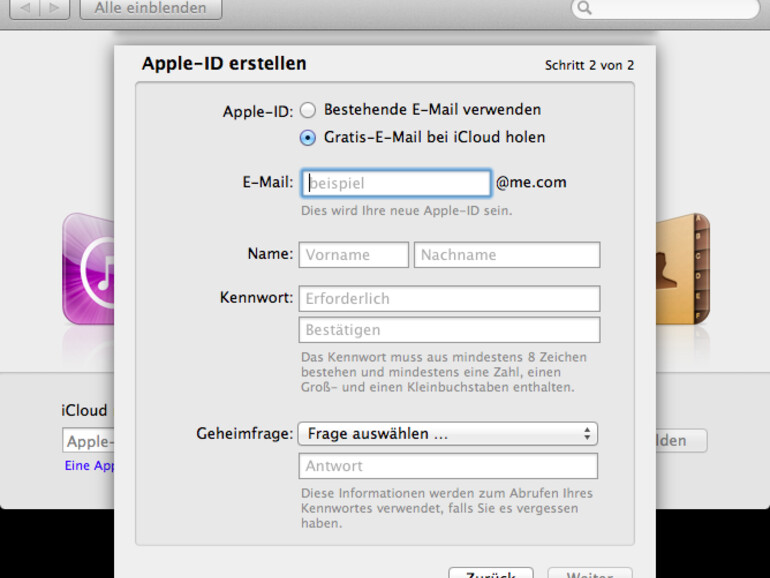
Task: Click into the Antwort field
Action: pyautogui.click(x=448, y=466)
